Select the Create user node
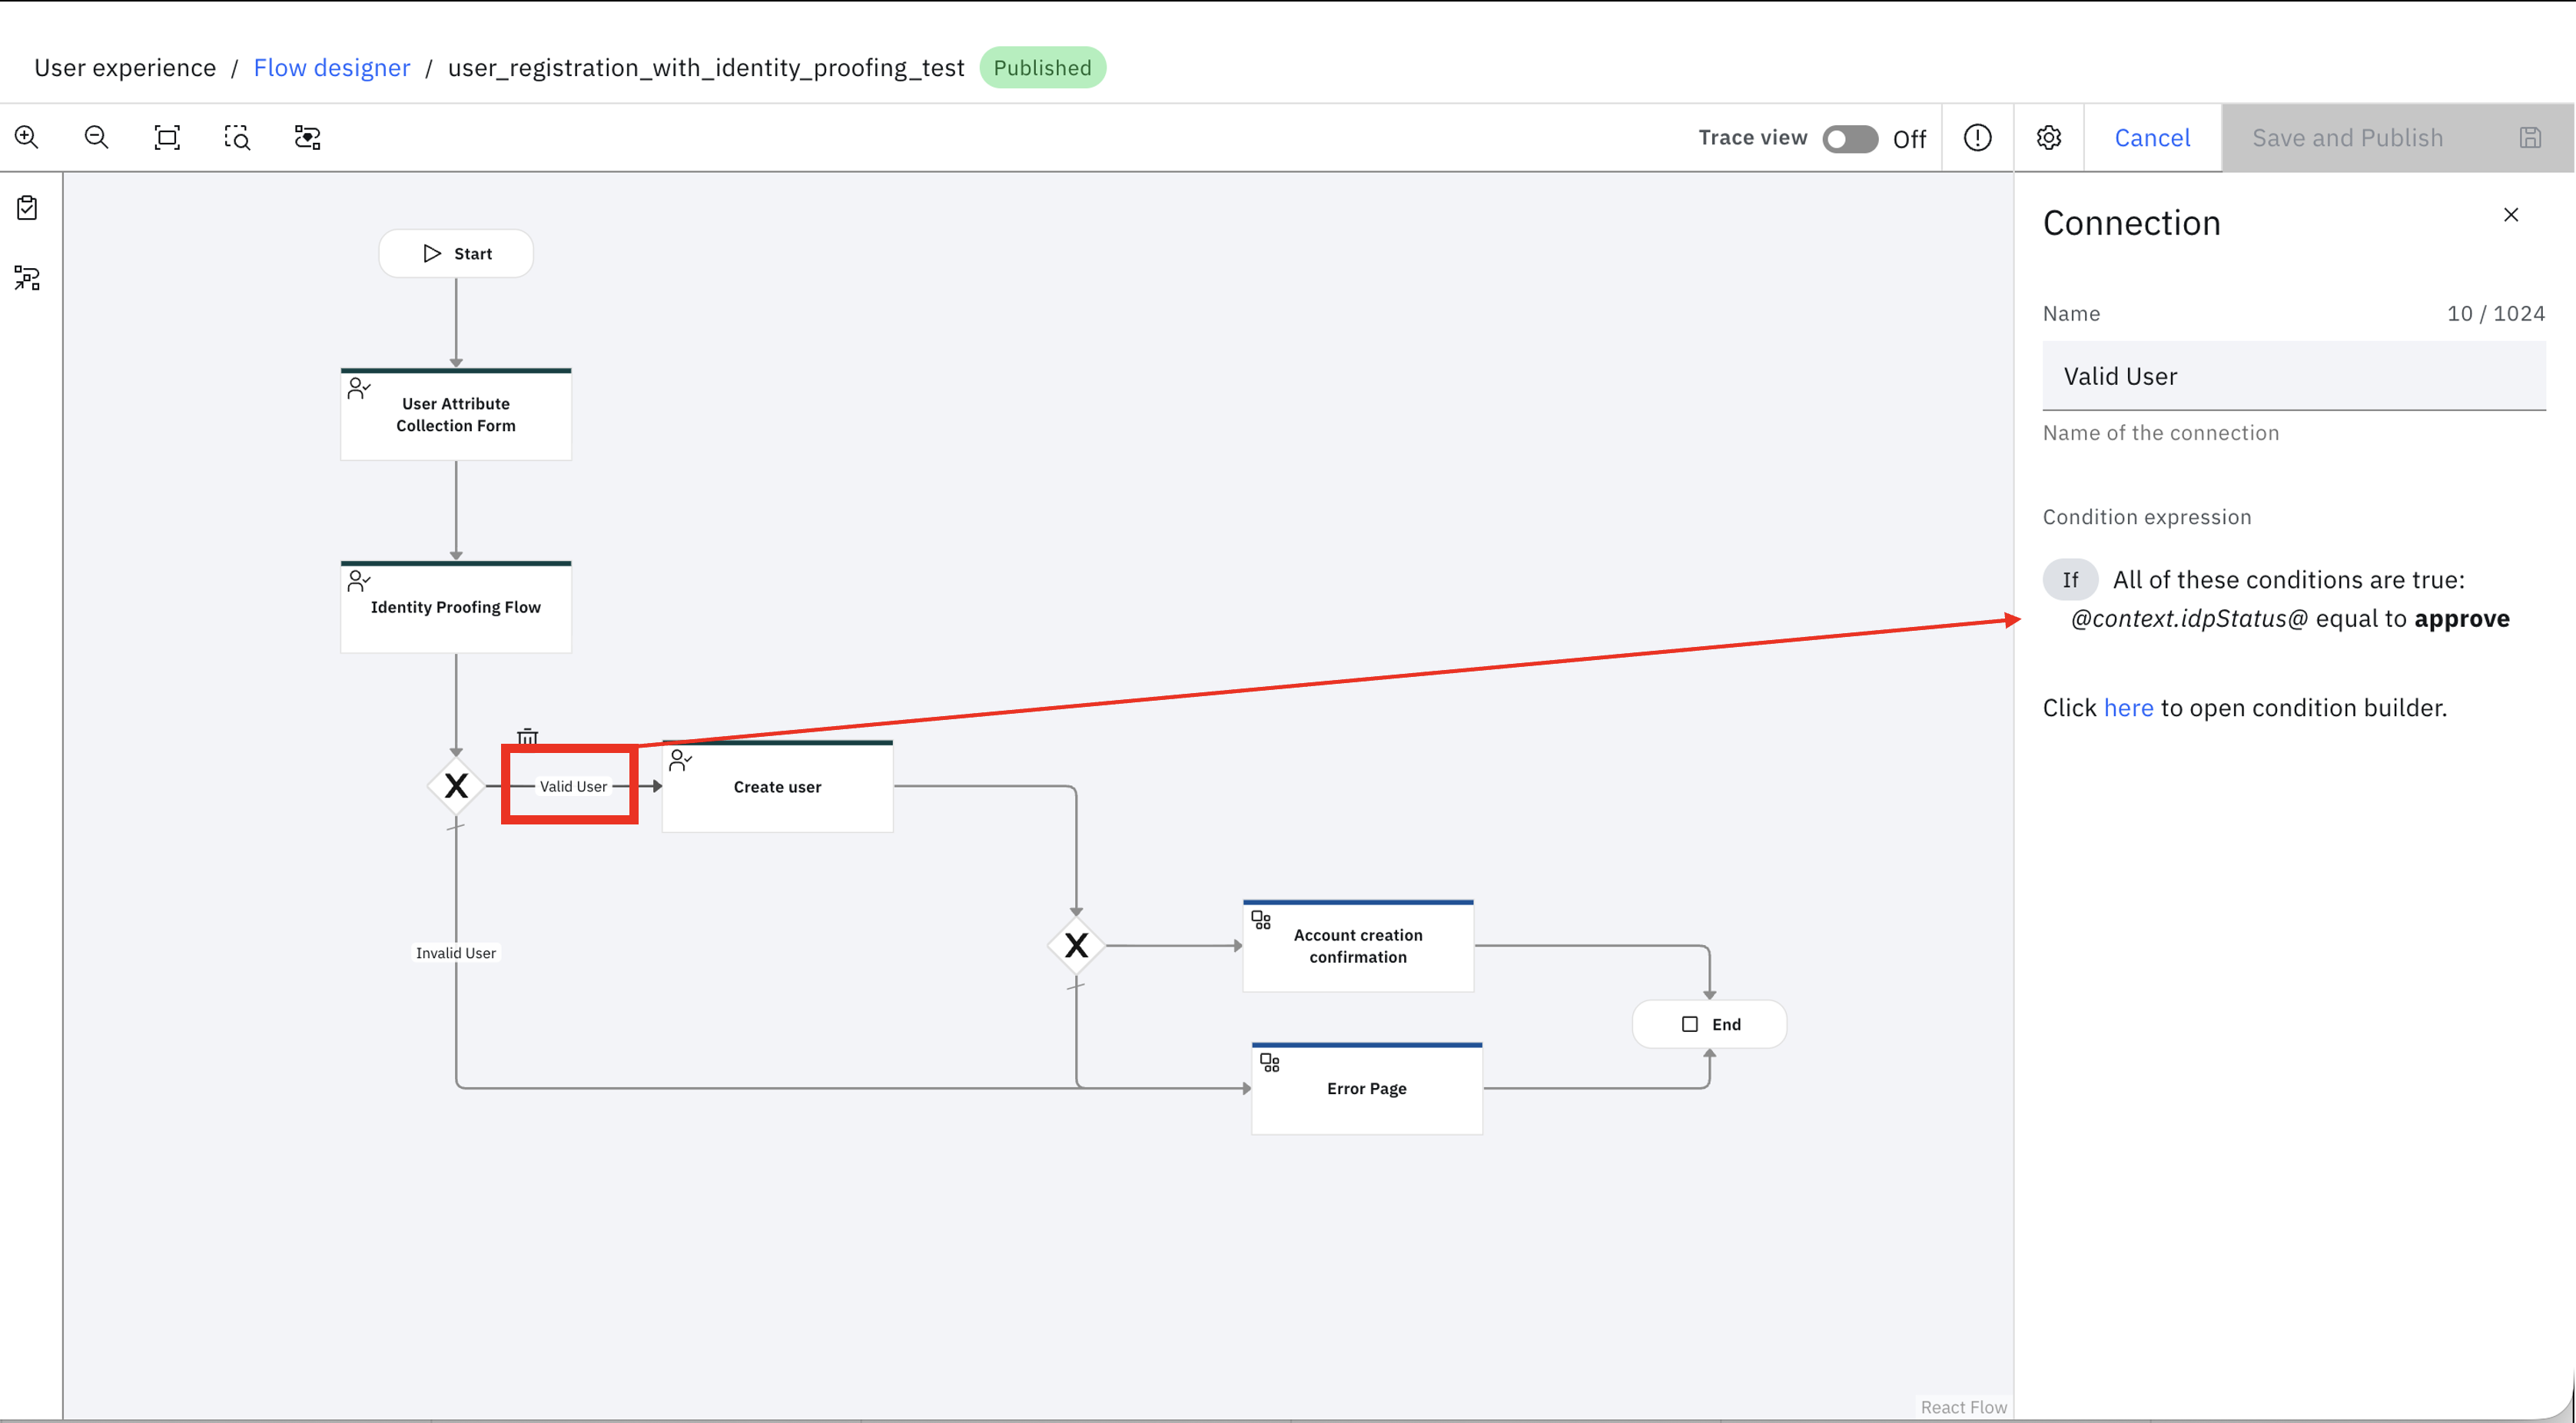2576x1423 pixels. point(777,787)
